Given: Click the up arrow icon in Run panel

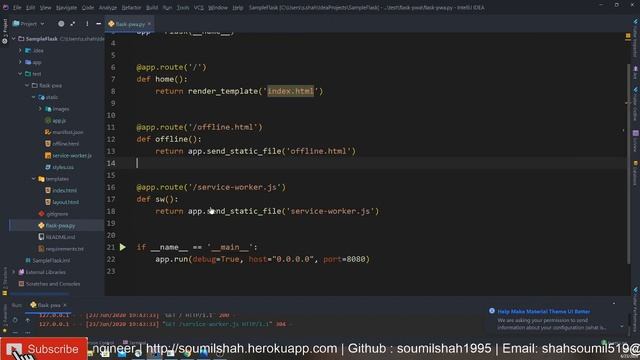Looking at the screenshot, I should (x=27, y=320).
